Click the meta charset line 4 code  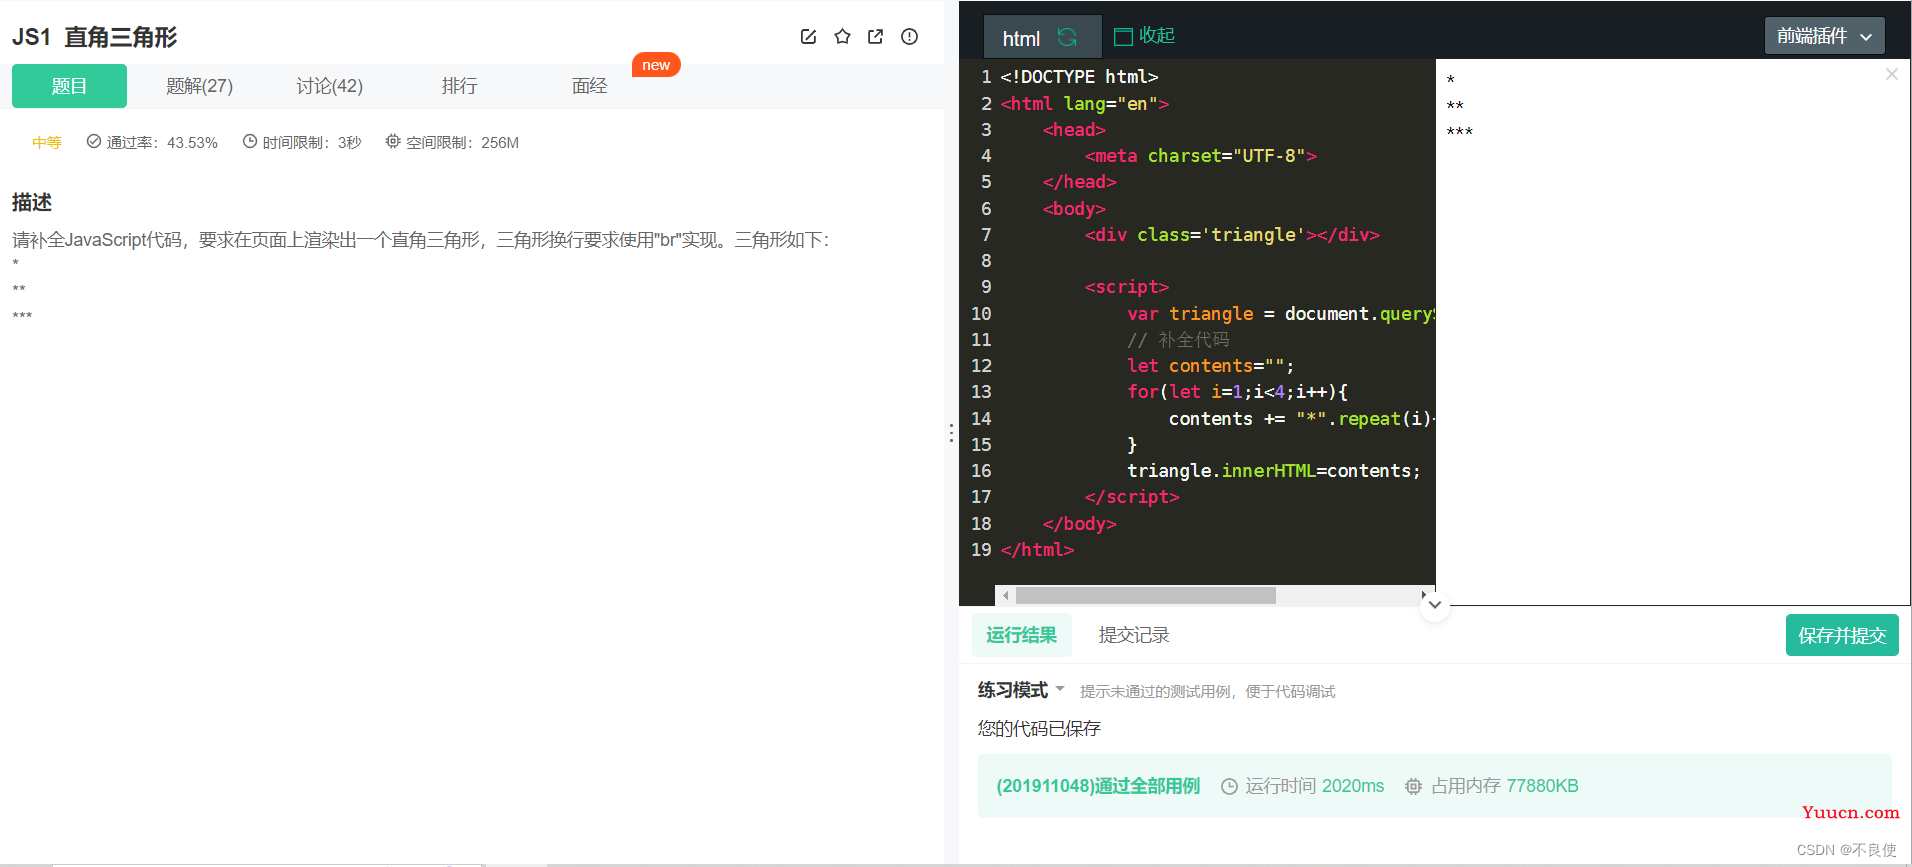pyautogui.click(x=1200, y=156)
